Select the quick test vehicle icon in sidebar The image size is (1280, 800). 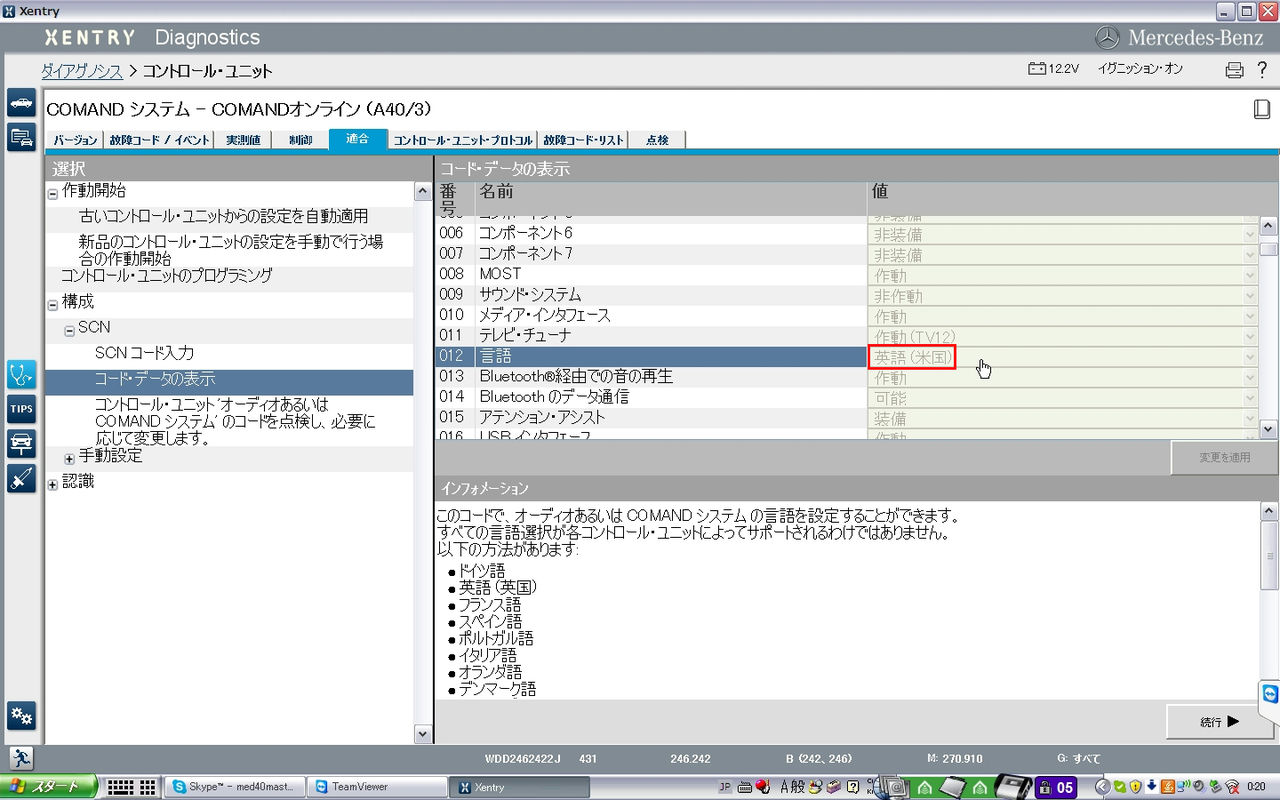[x=21, y=103]
